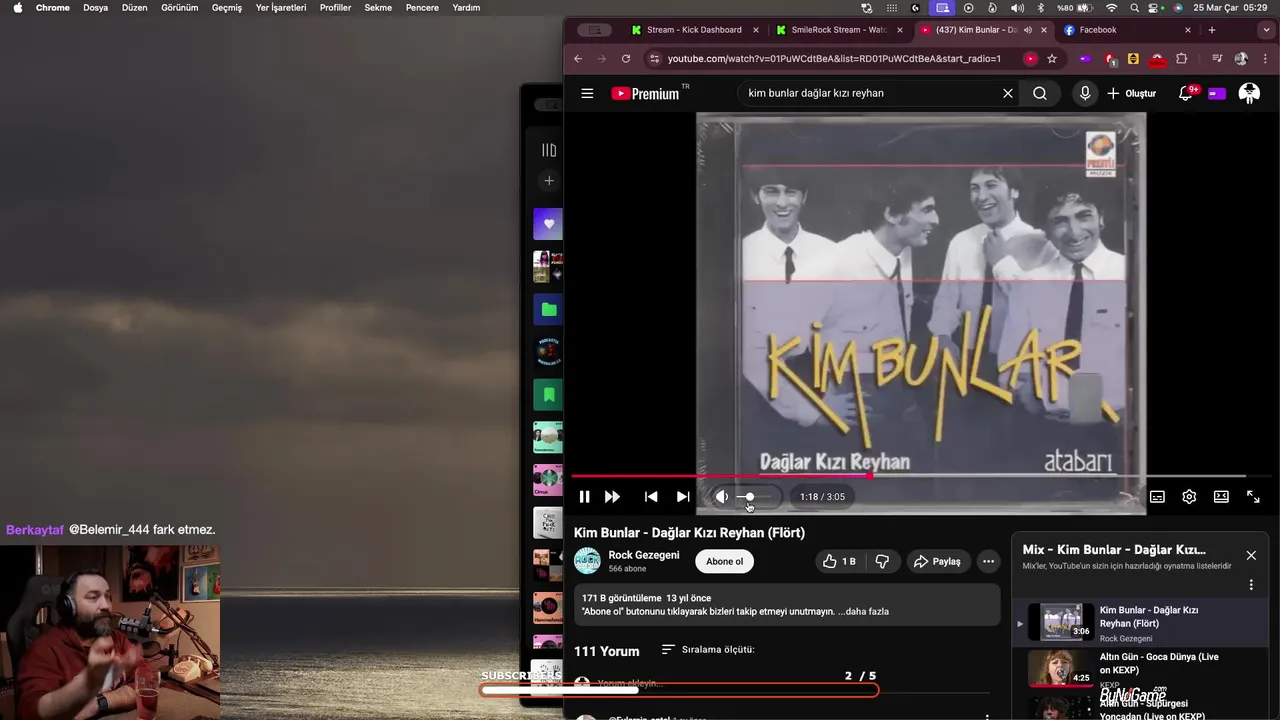Click the Oluştur create button
This screenshot has height=720, width=1280.
(x=1131, y=93)
